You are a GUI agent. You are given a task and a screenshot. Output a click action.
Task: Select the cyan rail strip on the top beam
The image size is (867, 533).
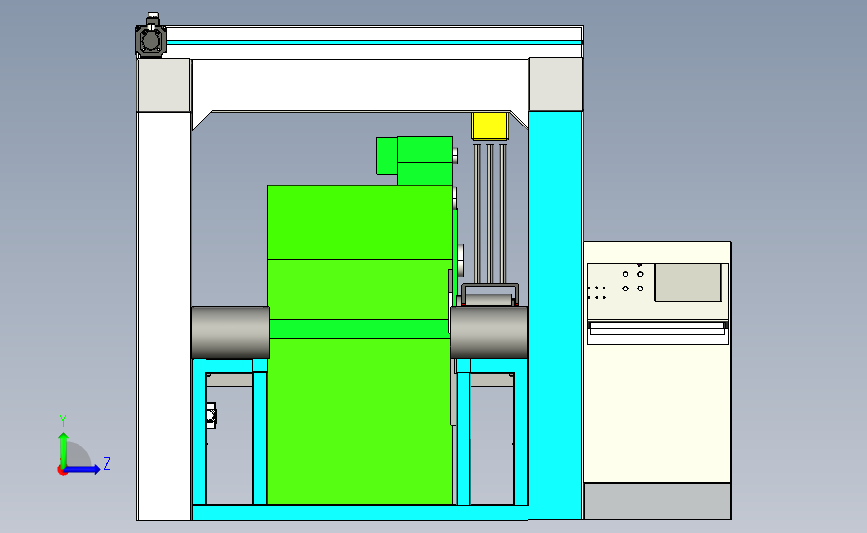pyautogui.click(x=374, y=43)
